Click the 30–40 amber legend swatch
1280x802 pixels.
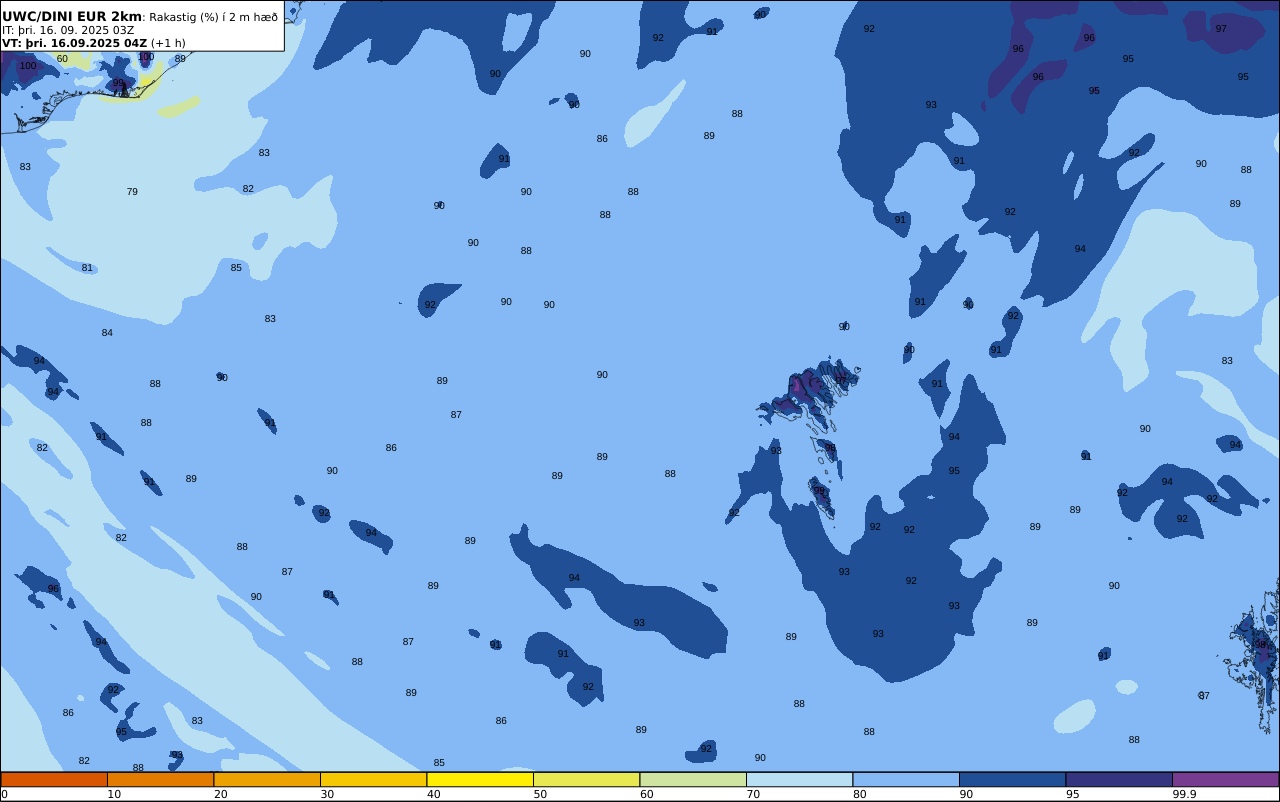click(373, 779)
